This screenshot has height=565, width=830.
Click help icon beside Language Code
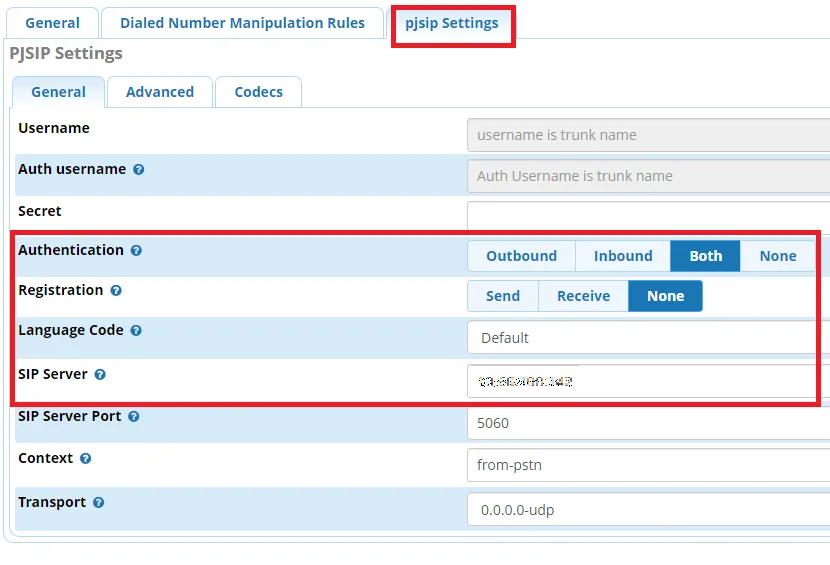(136, 330)
